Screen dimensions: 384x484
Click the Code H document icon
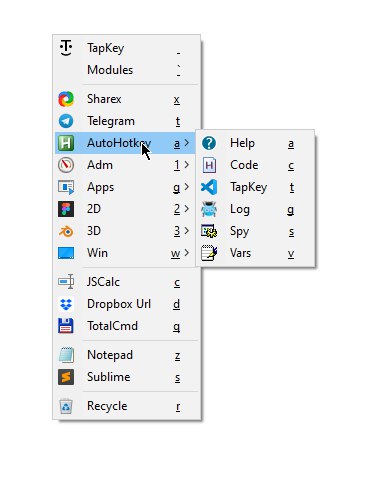pyautogui.click(x=209, y=165)
